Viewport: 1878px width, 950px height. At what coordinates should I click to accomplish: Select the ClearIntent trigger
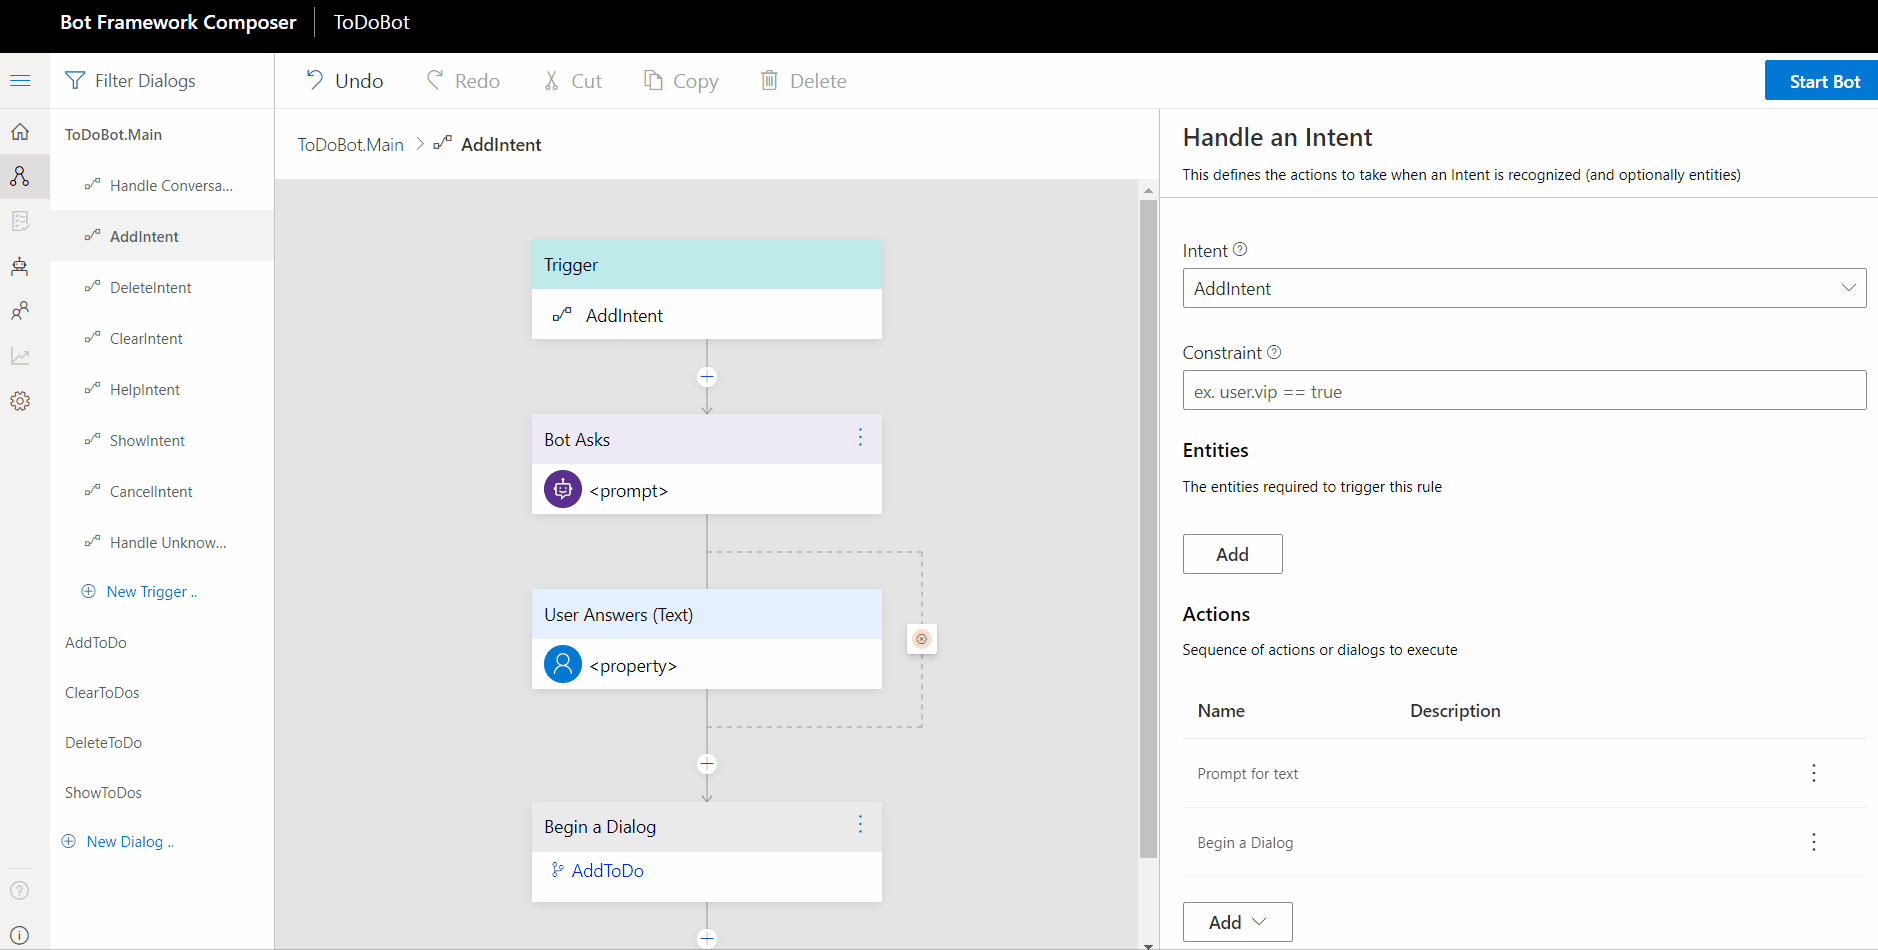[x=162, y=339]
